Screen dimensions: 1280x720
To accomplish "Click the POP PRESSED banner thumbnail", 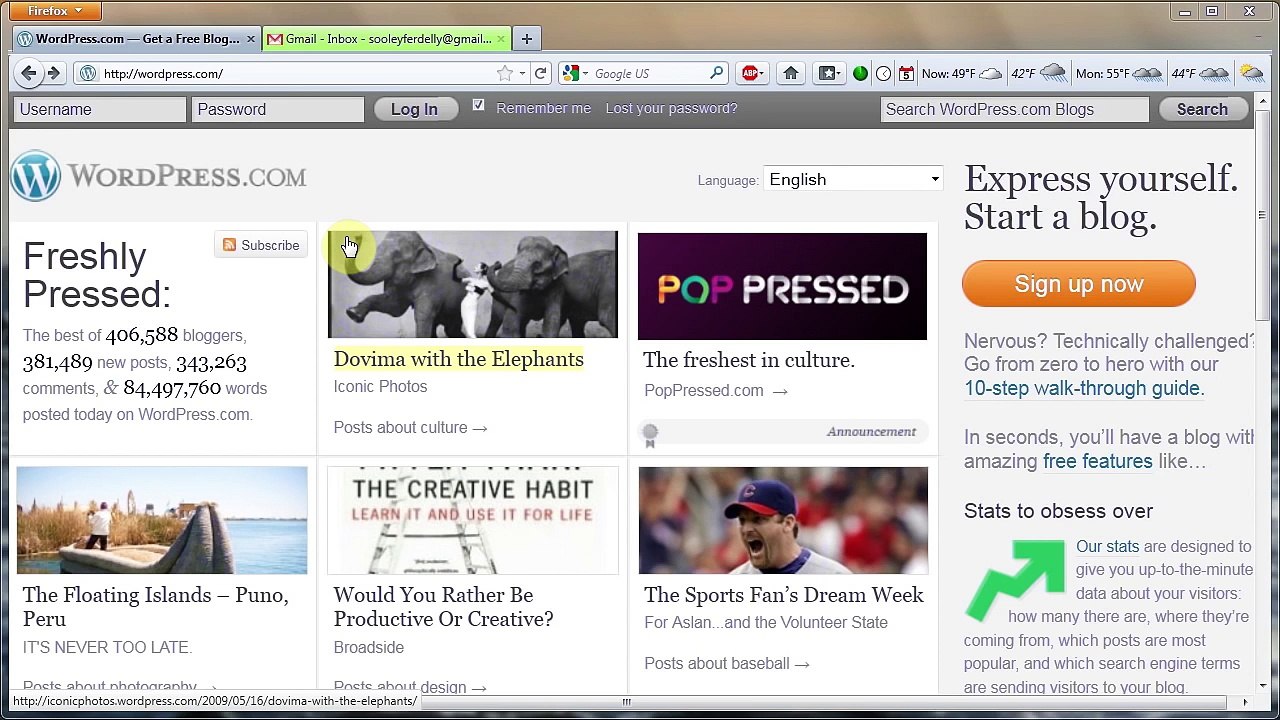I will 782,286.
